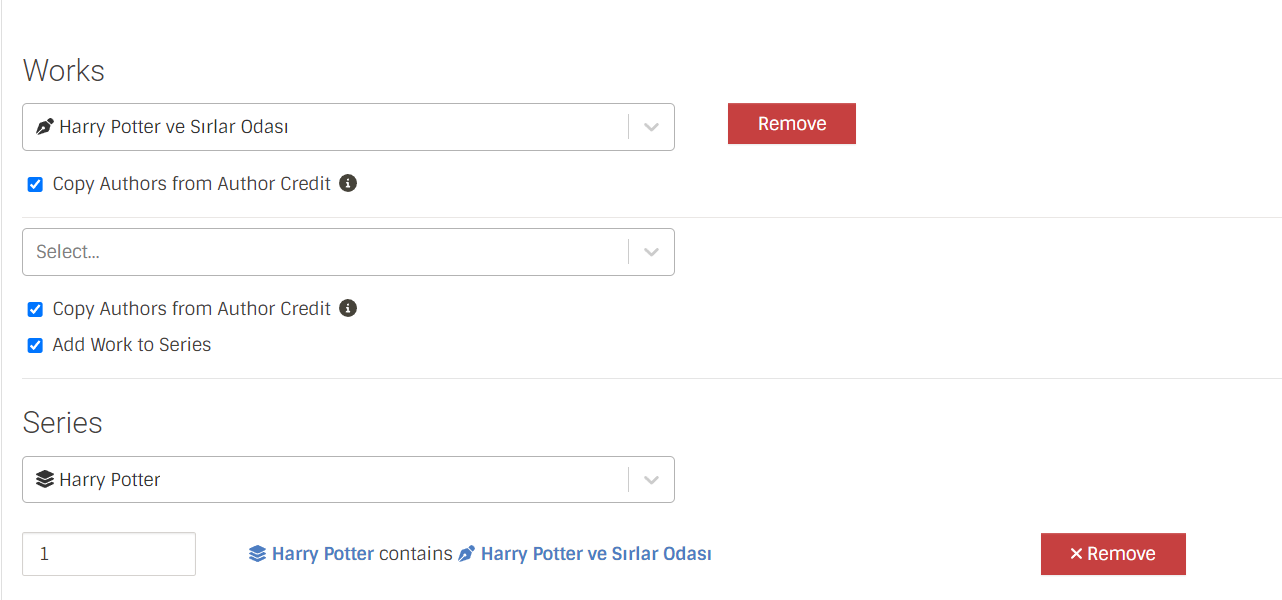Click the Harry Potter ve Sırlar Odası select text

(174, 127)
